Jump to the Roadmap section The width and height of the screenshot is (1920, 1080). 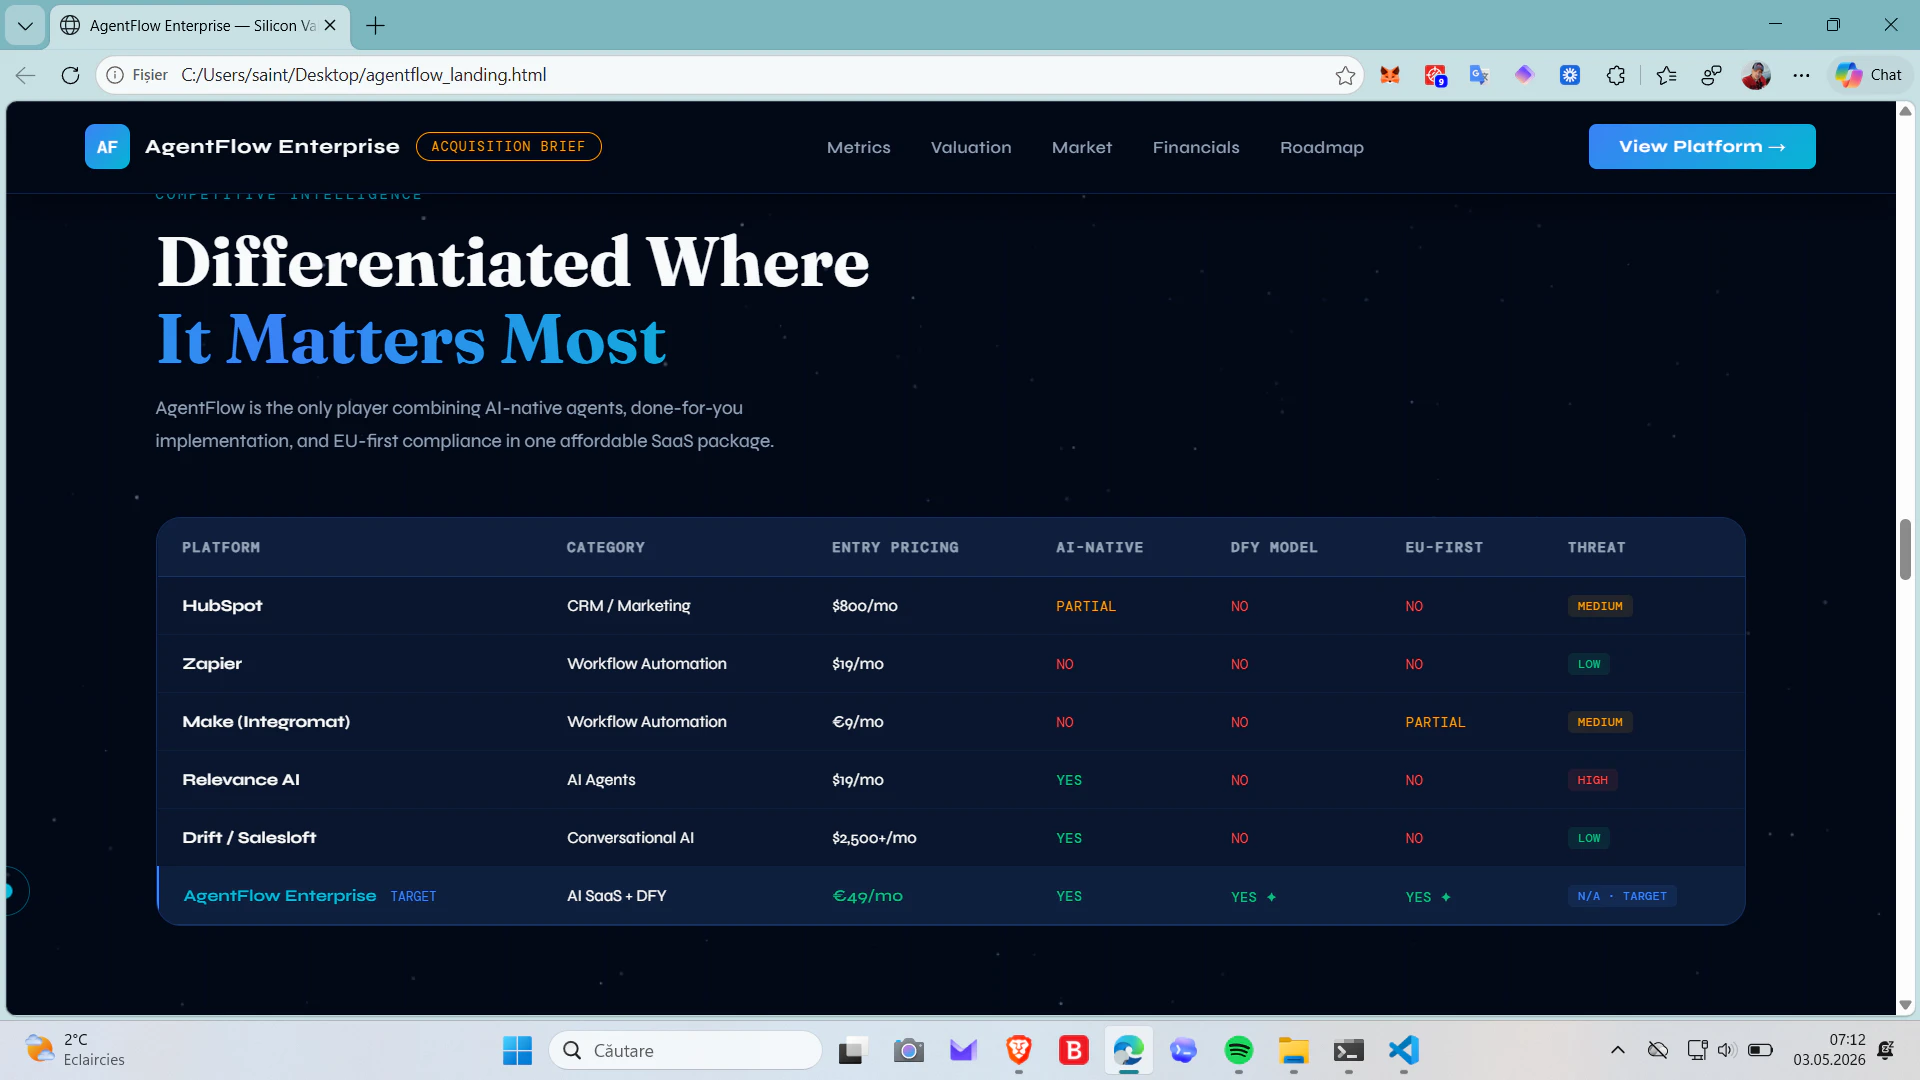click(1321, 147)
